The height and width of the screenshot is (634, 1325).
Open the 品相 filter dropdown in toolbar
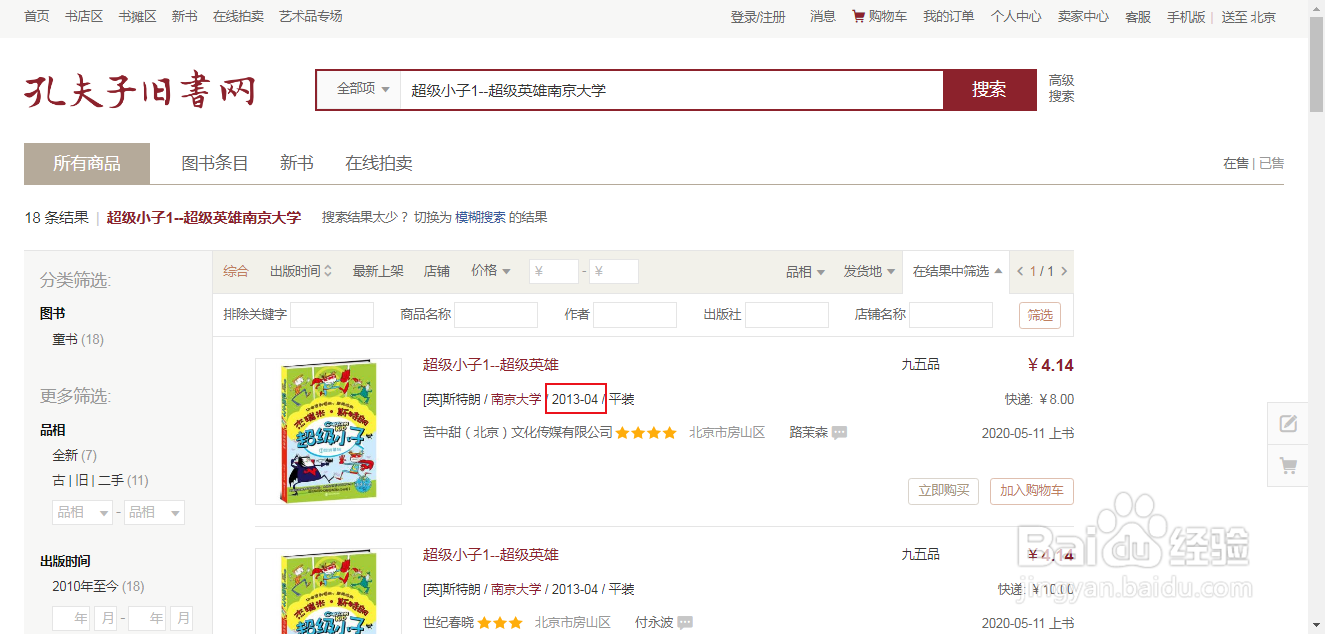pyautogui.click(x=805, y=271)
